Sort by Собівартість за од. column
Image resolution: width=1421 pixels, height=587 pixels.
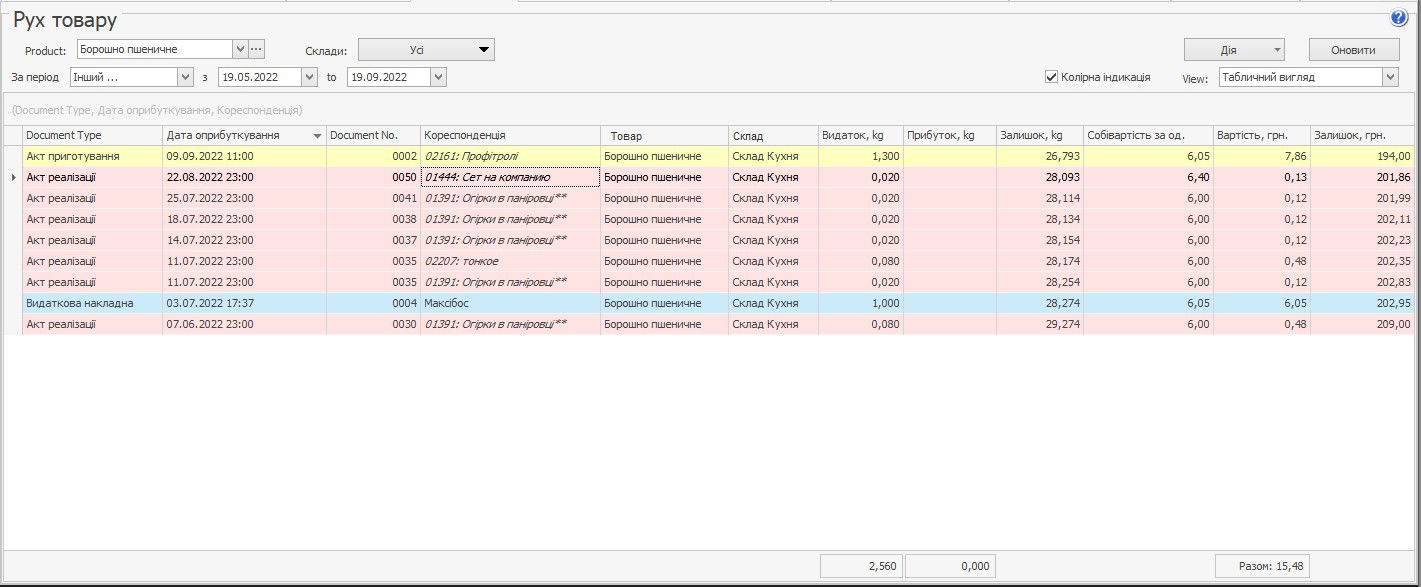coord(1147,135)
